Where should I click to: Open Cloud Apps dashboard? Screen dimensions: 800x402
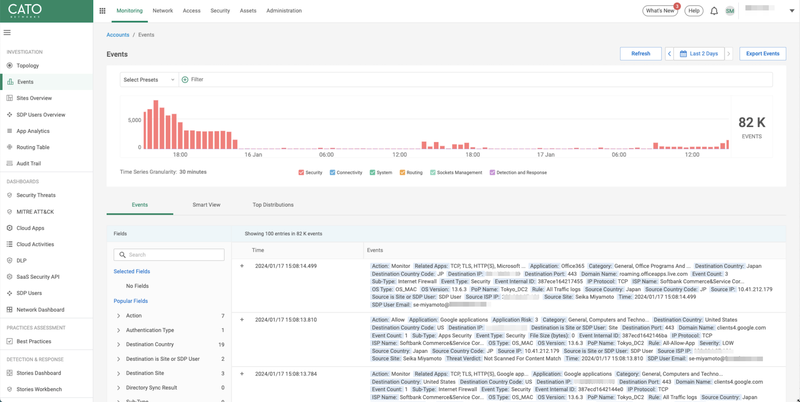click(30, 228)
